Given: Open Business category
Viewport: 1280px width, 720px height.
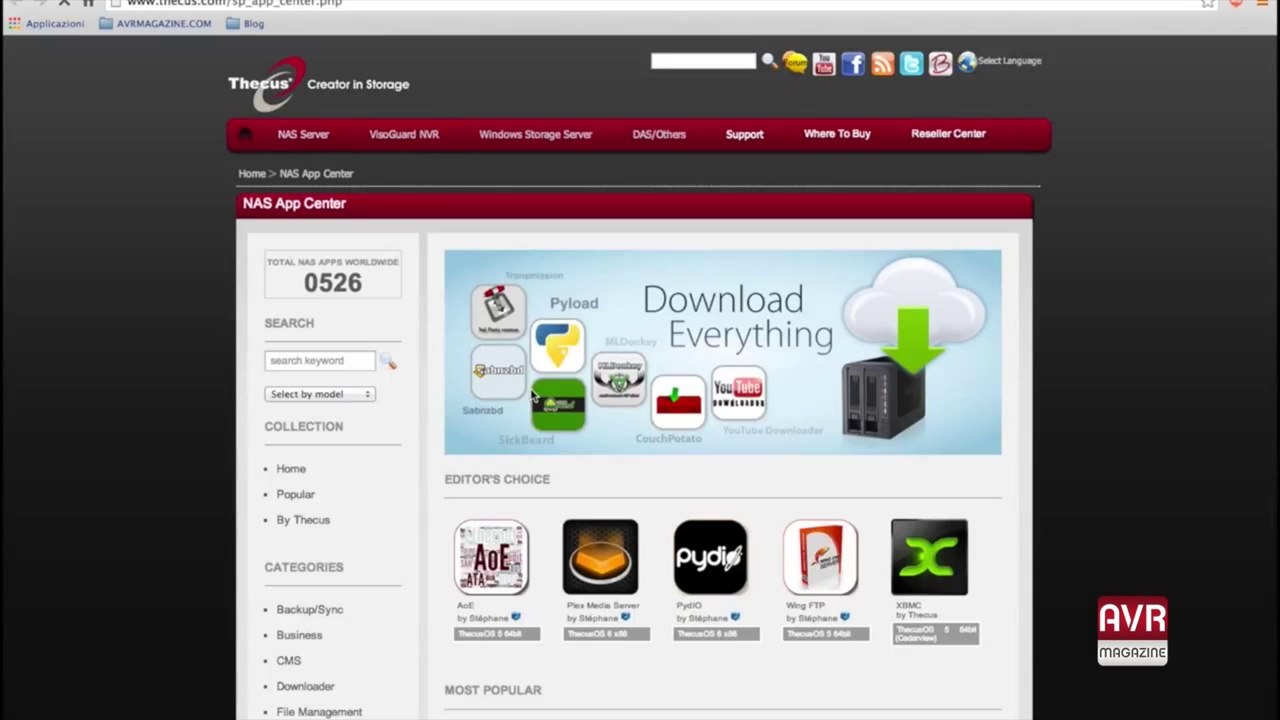Looking at the screenshot, I should (x=299, y=635).
